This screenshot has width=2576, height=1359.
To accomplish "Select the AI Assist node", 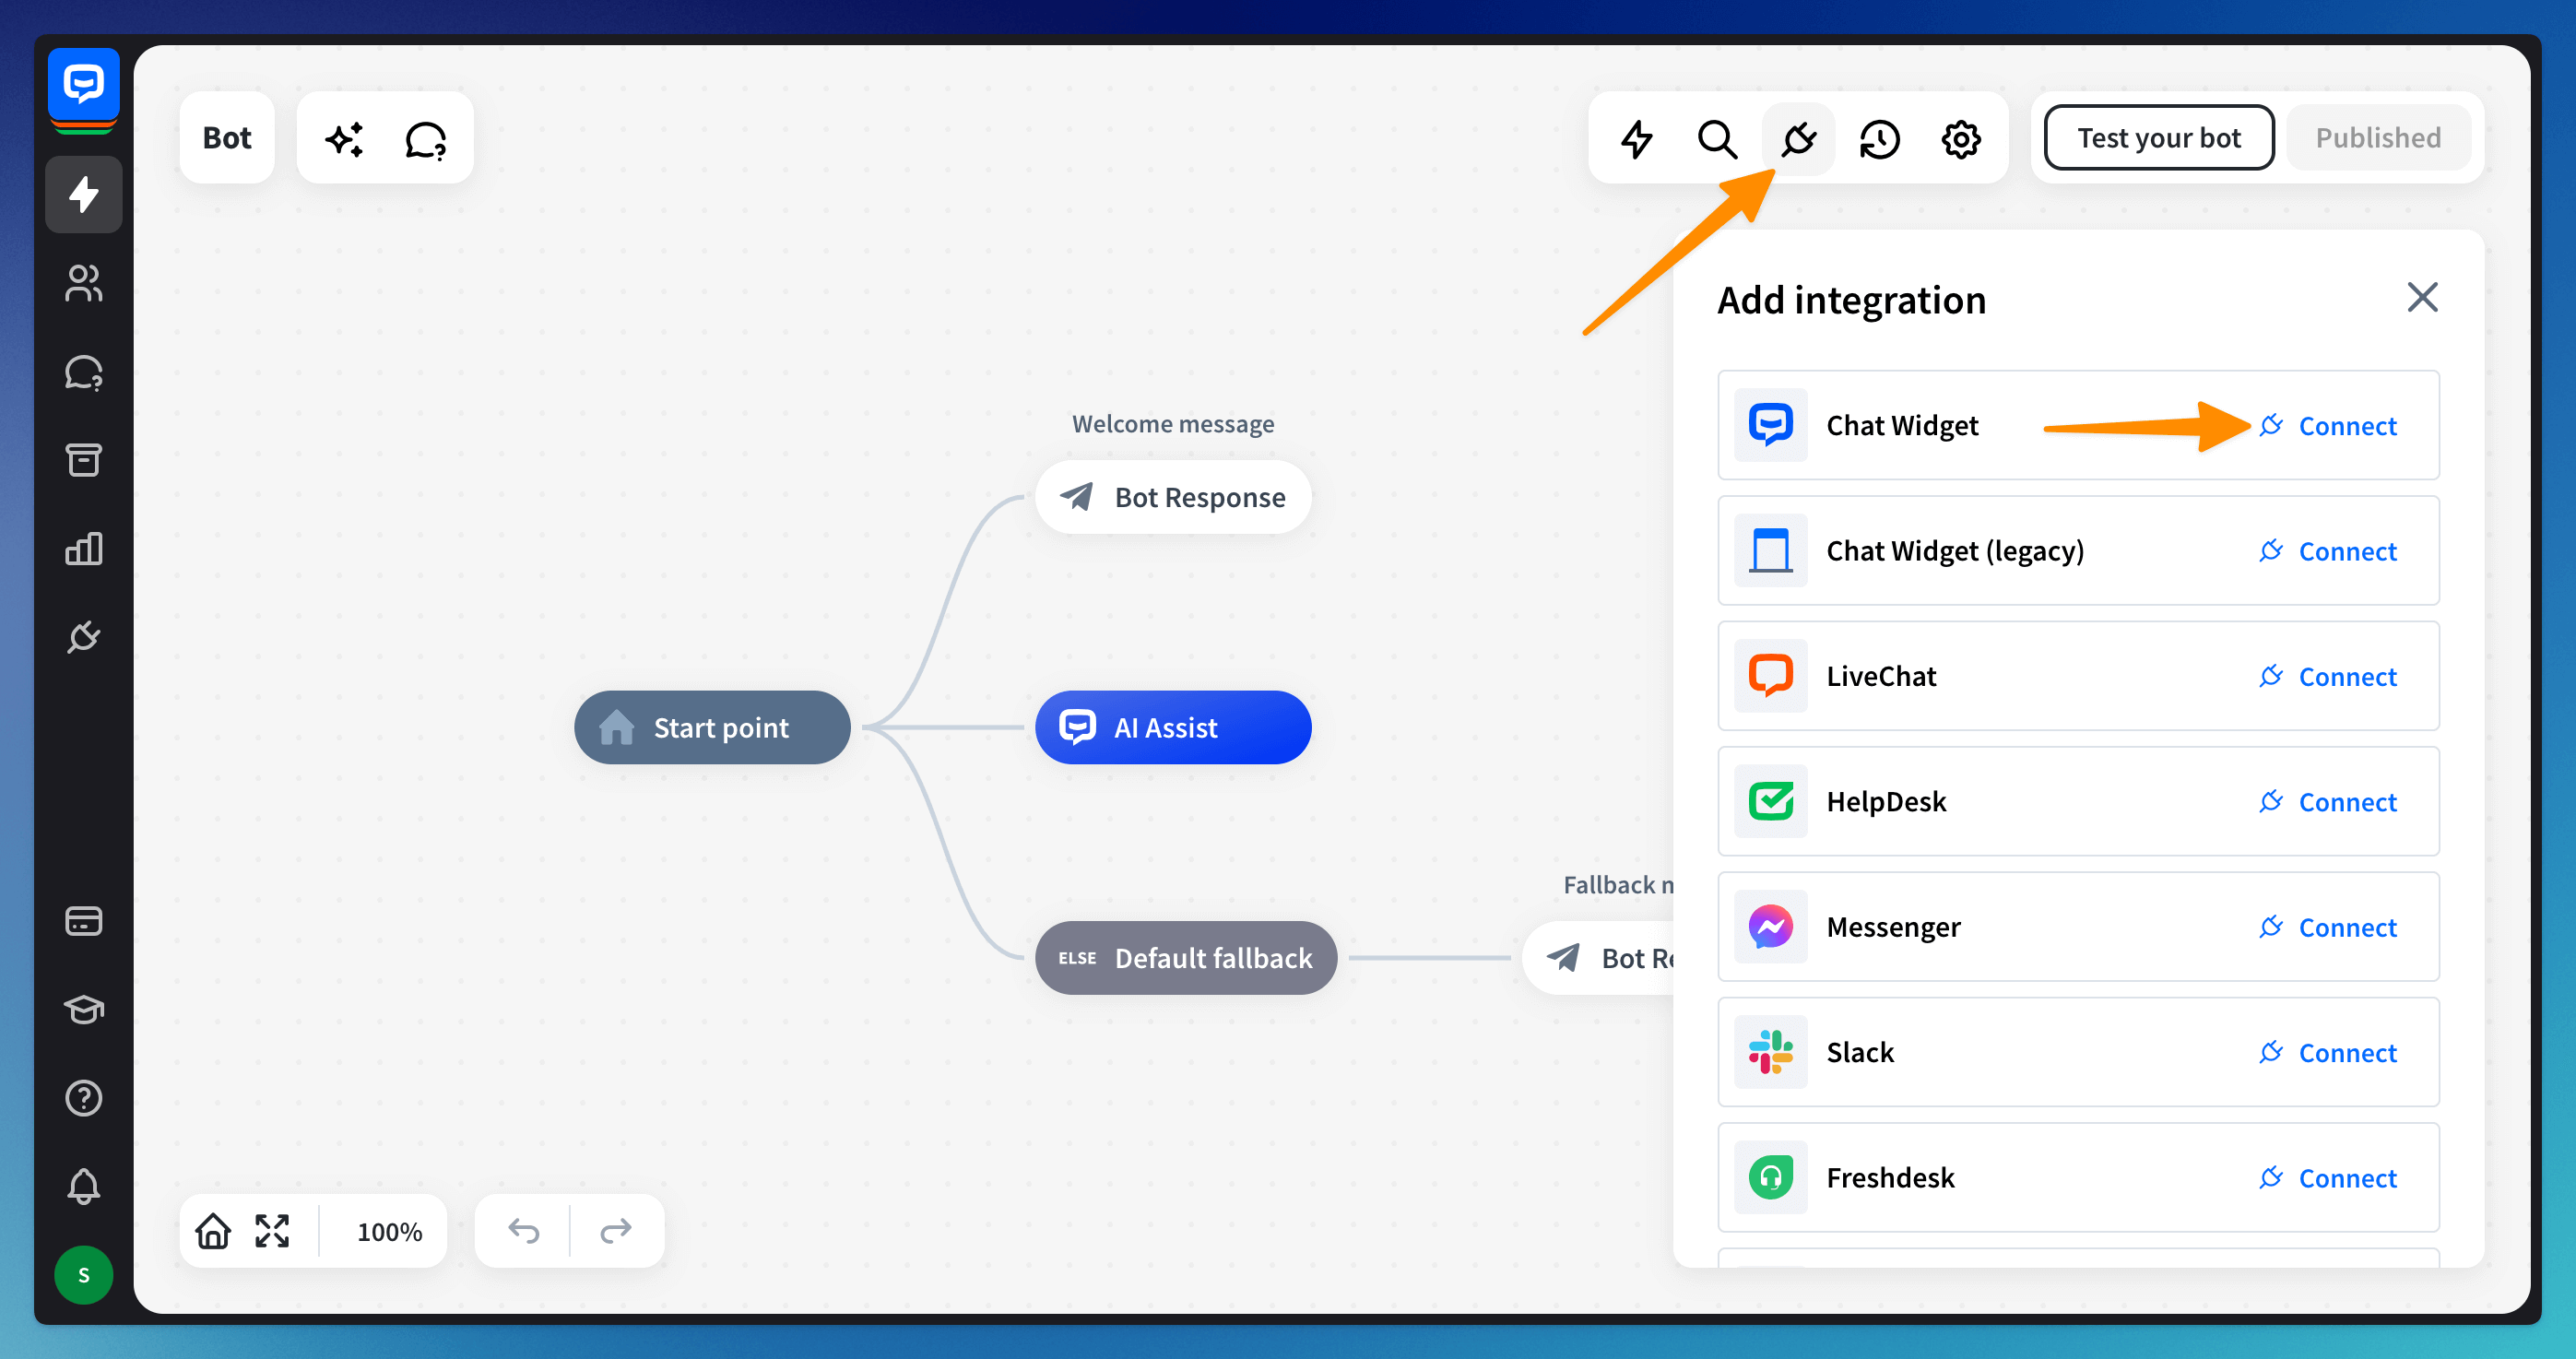I will 1172,728.
